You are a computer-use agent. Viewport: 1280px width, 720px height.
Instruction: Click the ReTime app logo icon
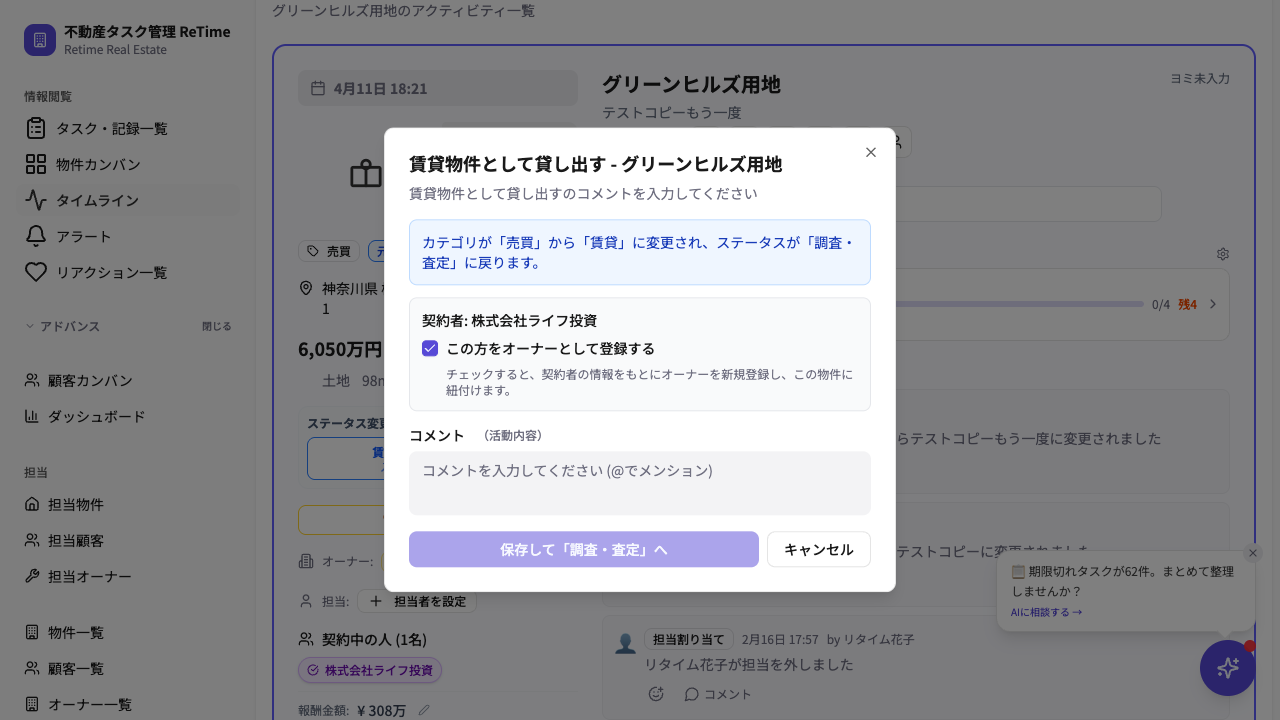click(40, 40)
